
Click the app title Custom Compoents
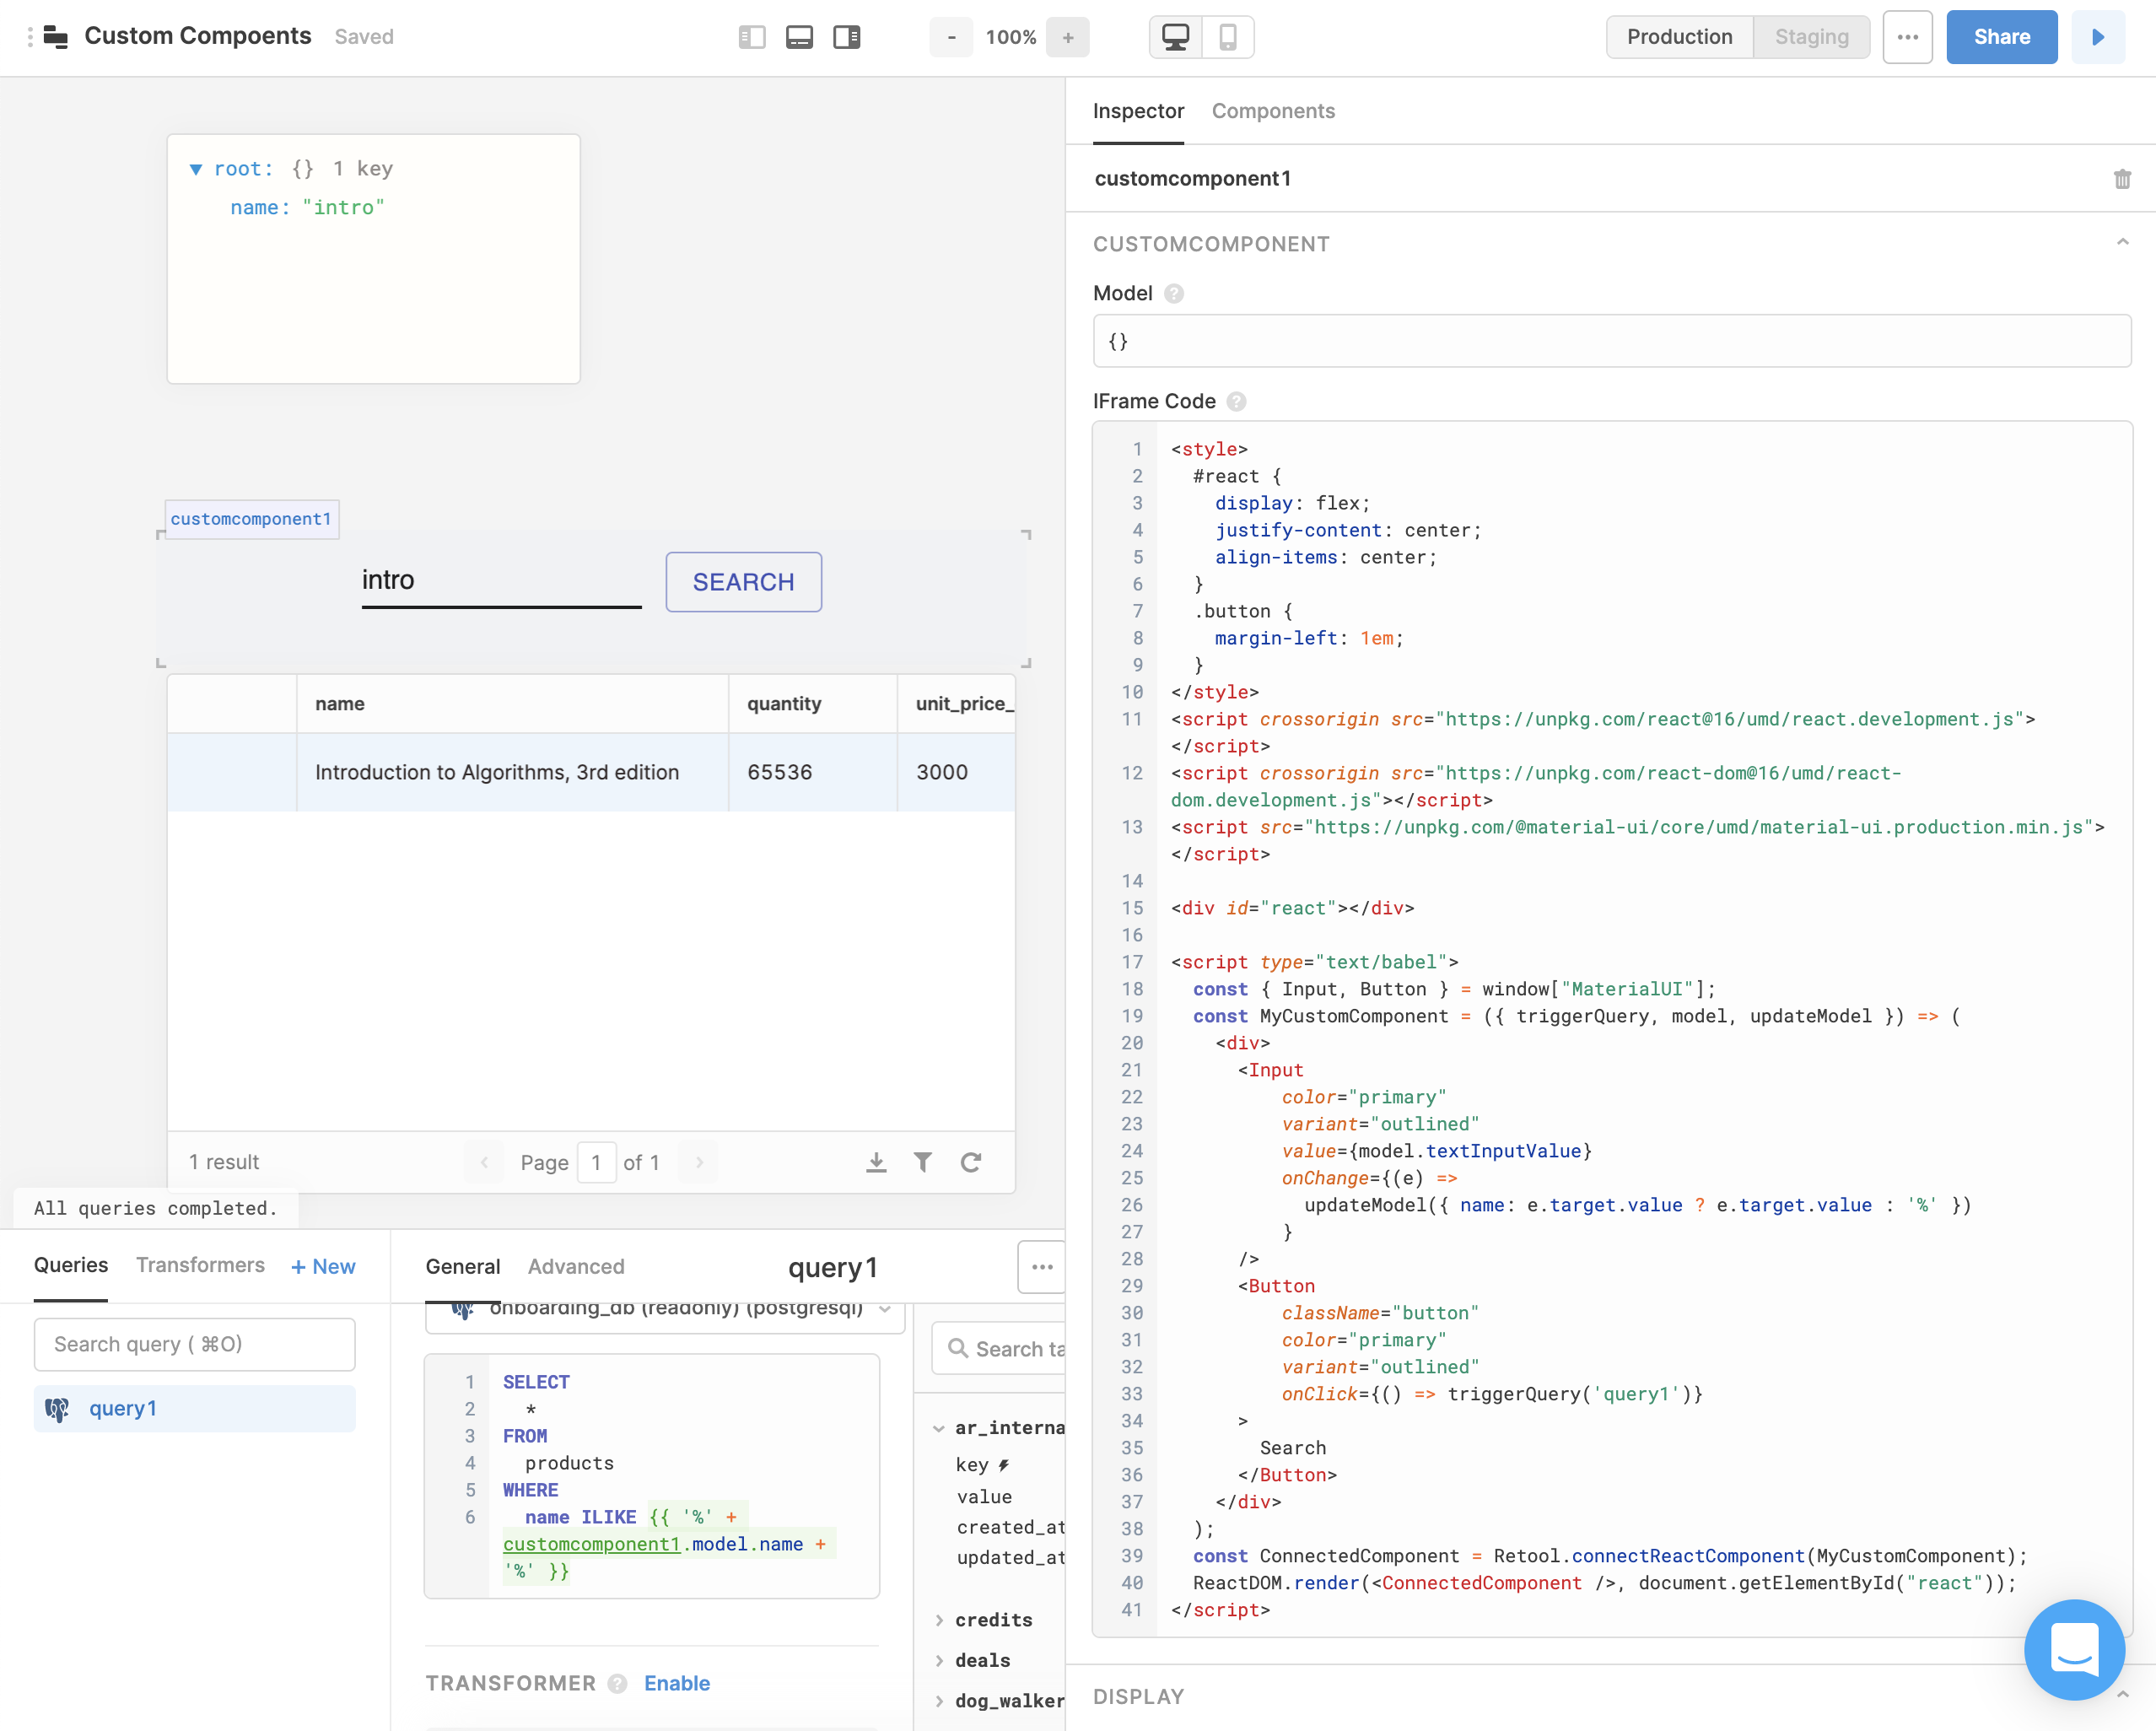pos(198,36)
